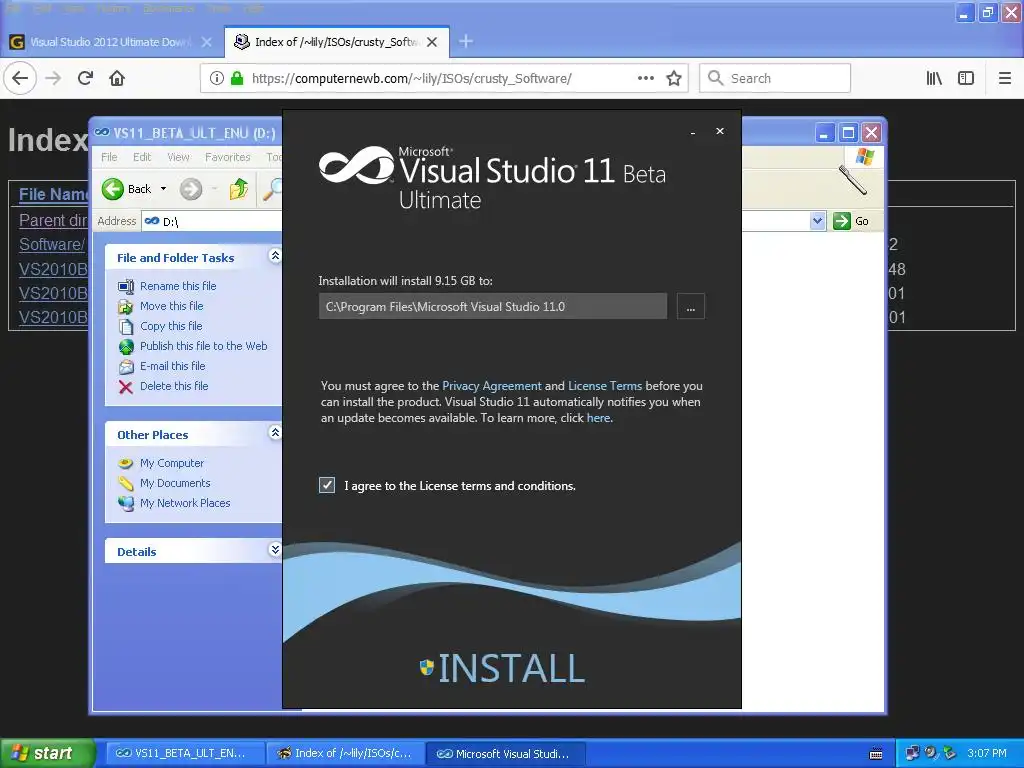Click Firefox's forward arrow button
Image resolution: width=1024 pixels, height=768 pixels.
[54, 78]
